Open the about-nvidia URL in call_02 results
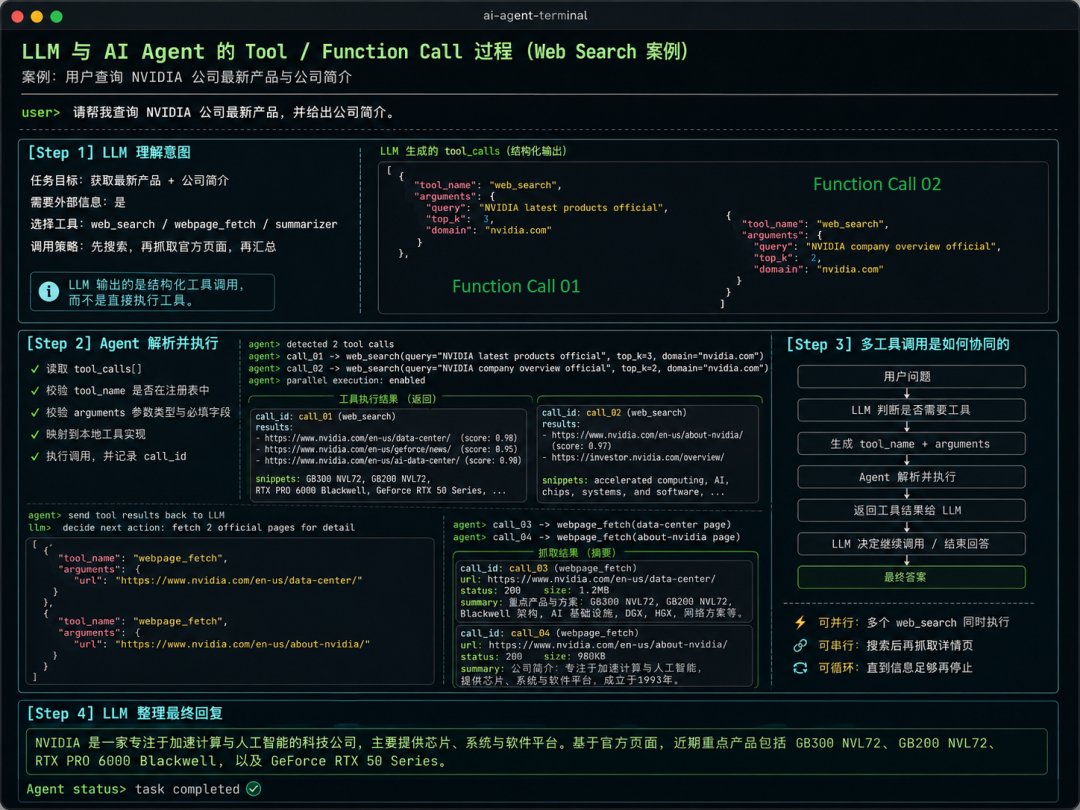This screenshot has width=1080, height=810. pyautogui.click(x=647, y=435)
